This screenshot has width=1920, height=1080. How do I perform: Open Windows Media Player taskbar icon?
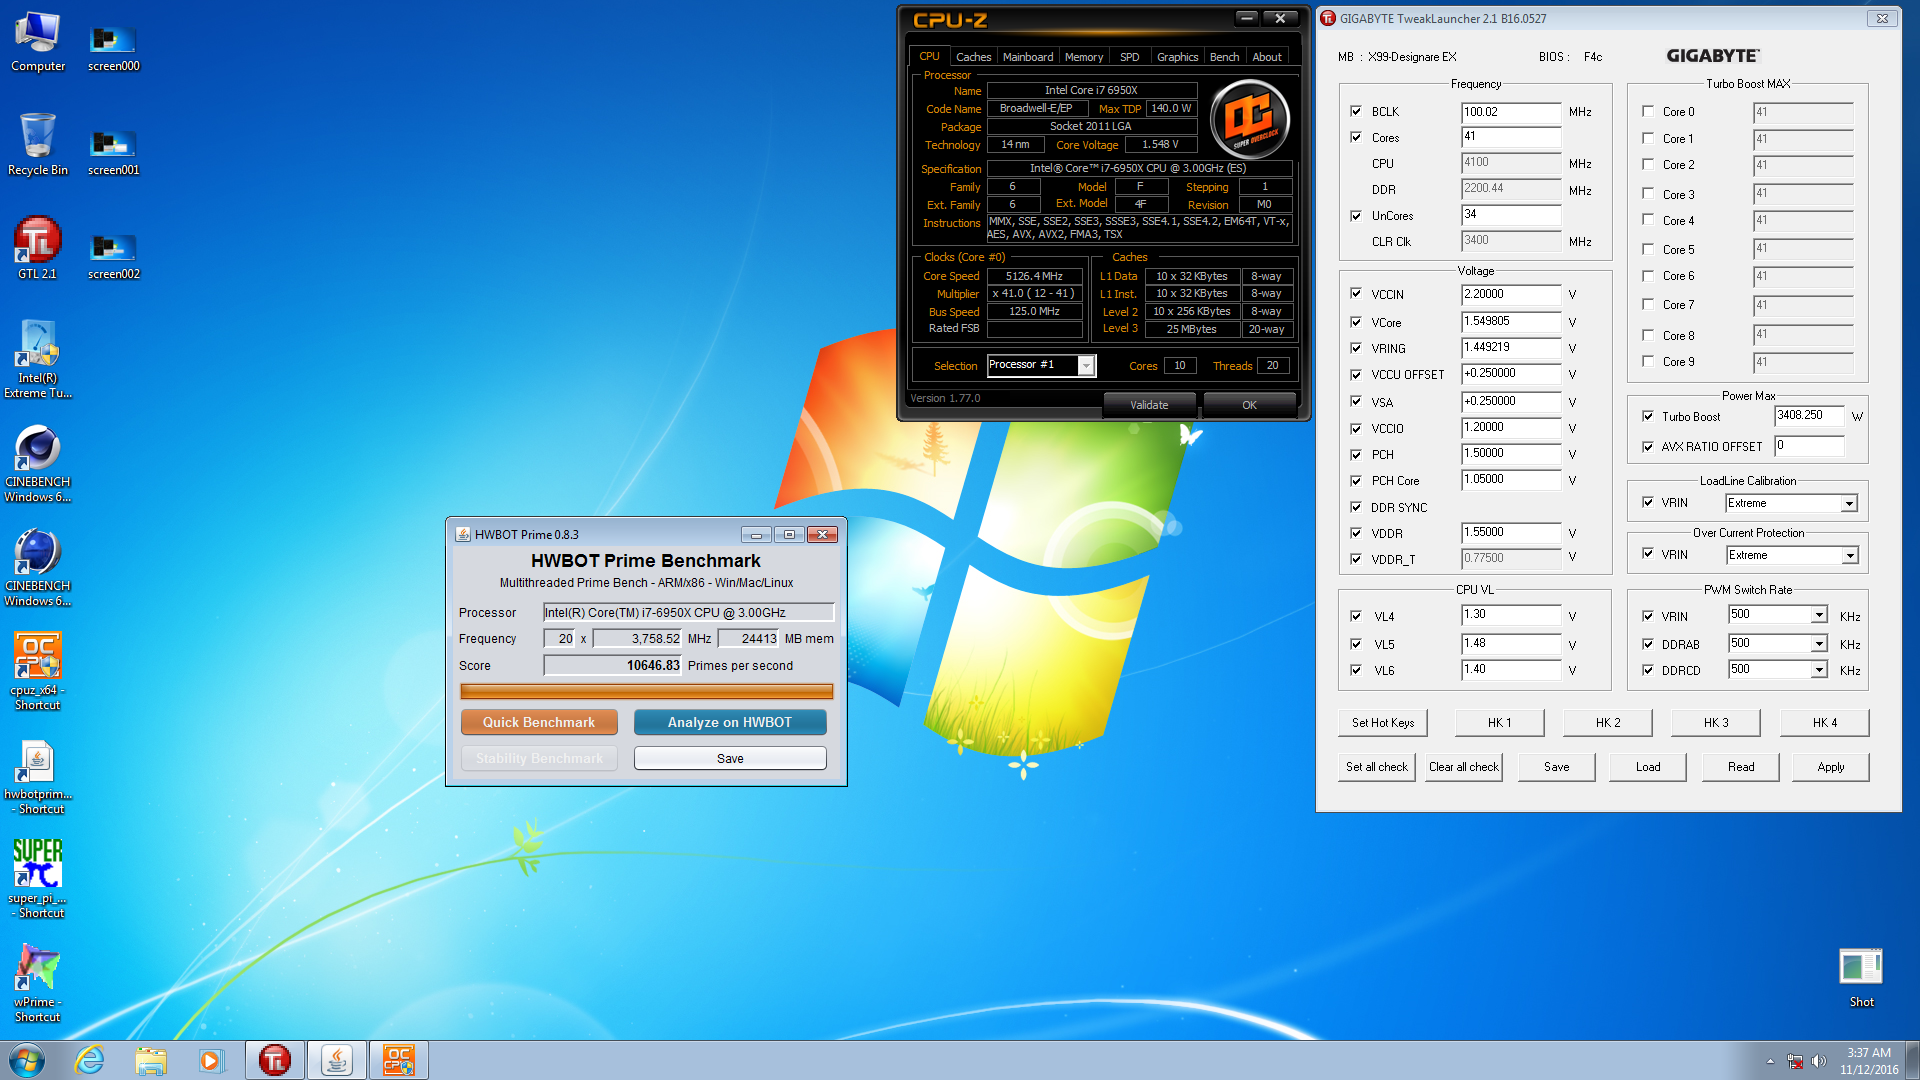pyautogui.click(x=211, y=1060)
